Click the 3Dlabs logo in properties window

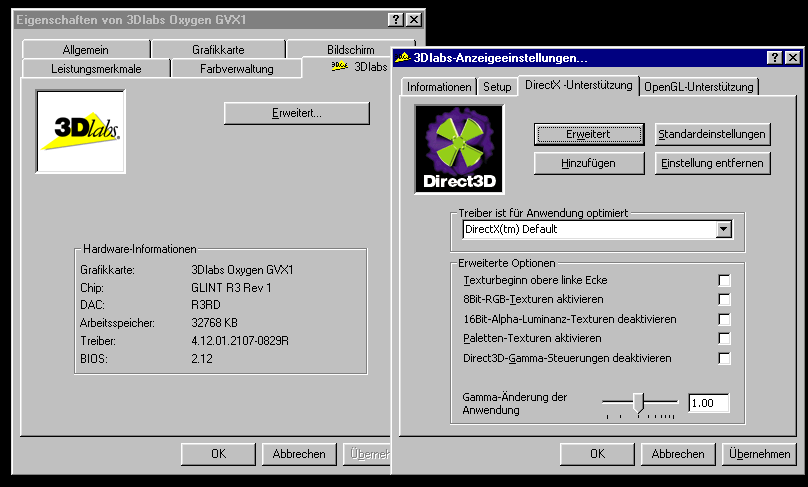click(80, 131)
